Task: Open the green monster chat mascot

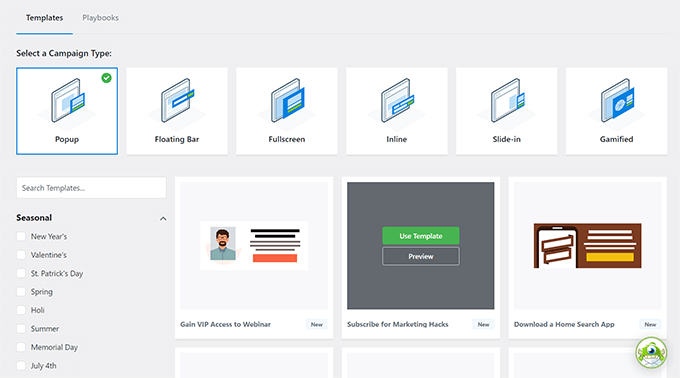Action: pyautogui.click(x=651, y=352)
